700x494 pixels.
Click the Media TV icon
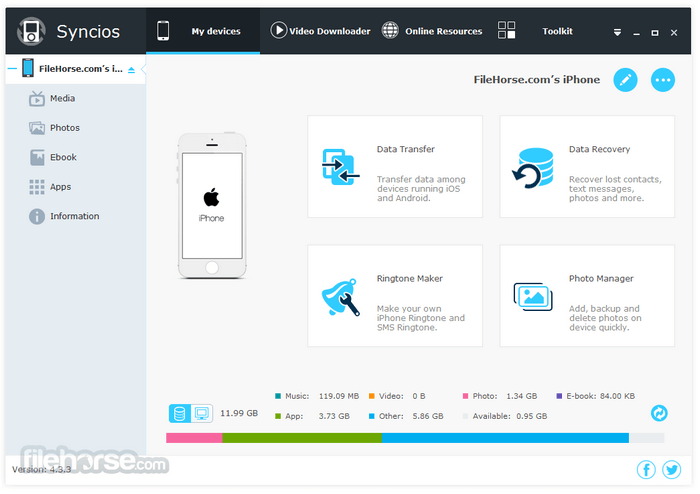click(37, 99)
